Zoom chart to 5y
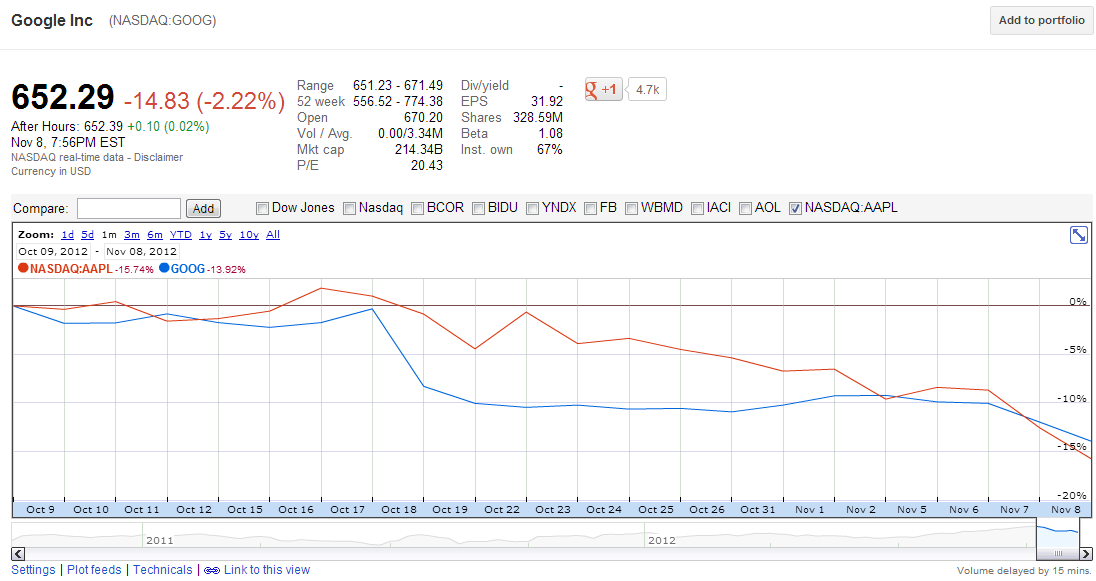Screen dimensions: 1096x581 (x=225, y=235)
